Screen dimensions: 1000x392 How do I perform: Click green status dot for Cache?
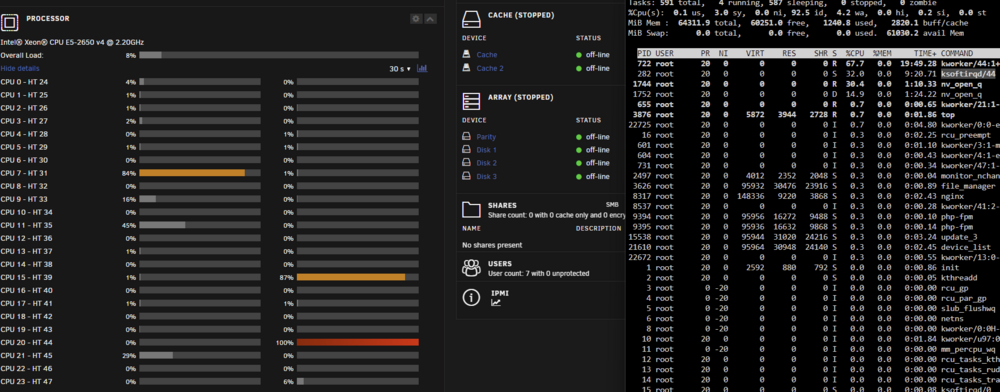(579, 55)
